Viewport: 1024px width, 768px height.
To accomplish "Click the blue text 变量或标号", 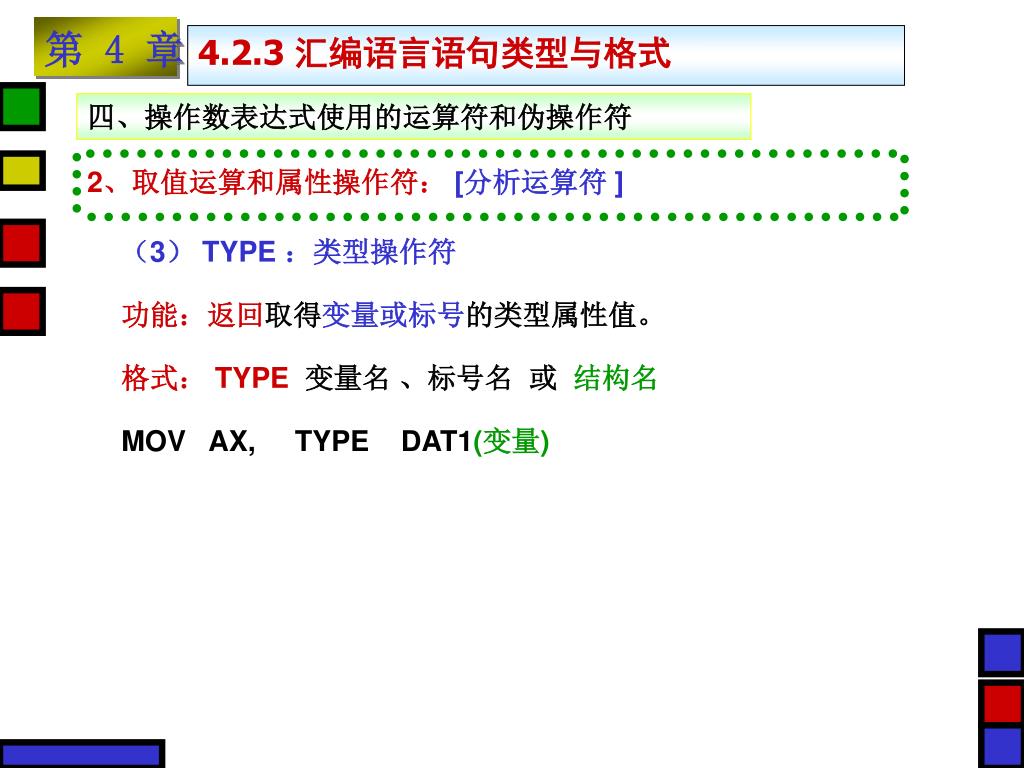I will pyautogui.click(x=392, y=315).
